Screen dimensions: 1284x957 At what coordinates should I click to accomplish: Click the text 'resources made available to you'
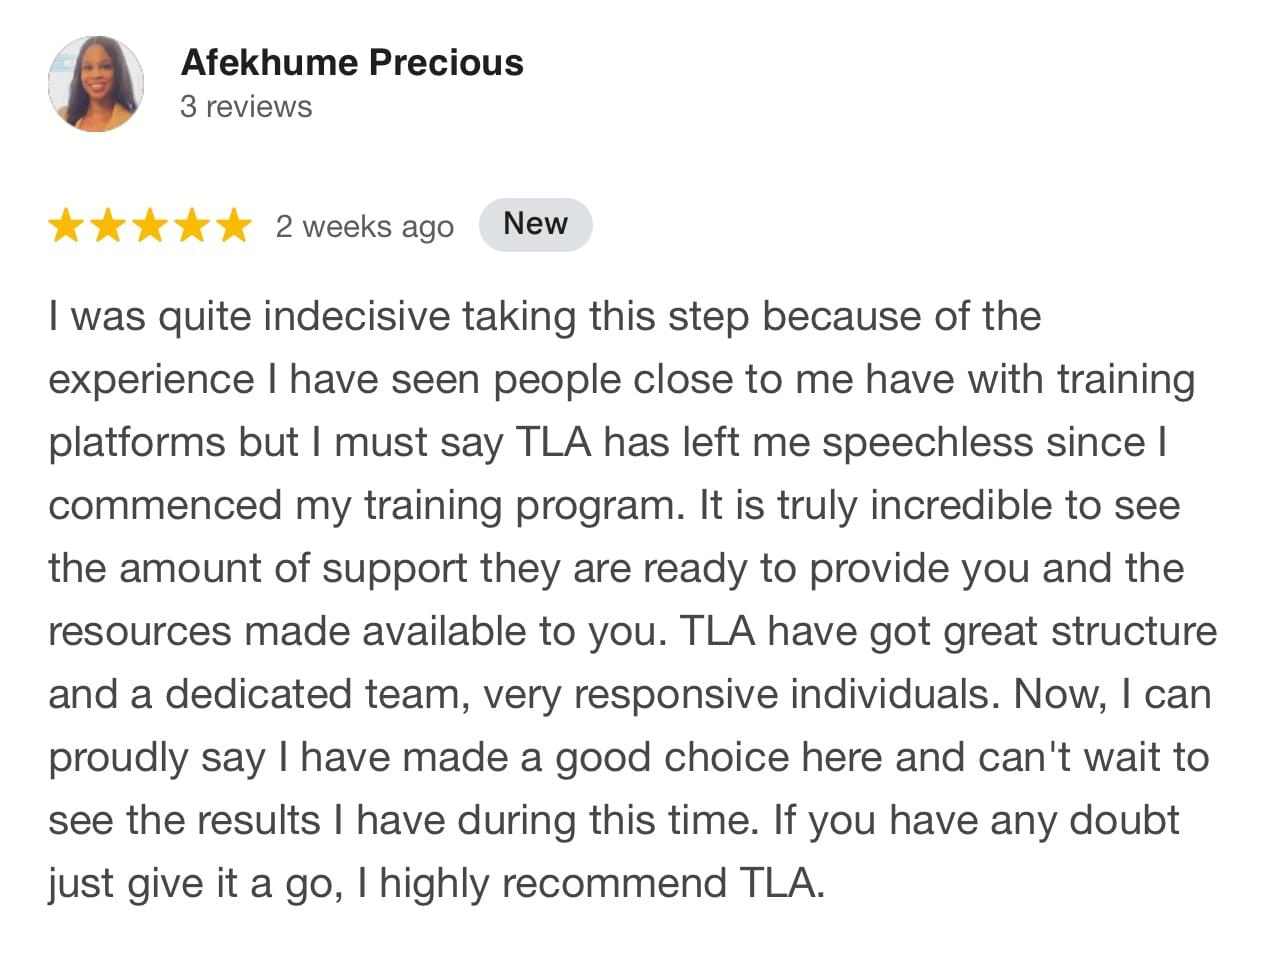[356, 632]
